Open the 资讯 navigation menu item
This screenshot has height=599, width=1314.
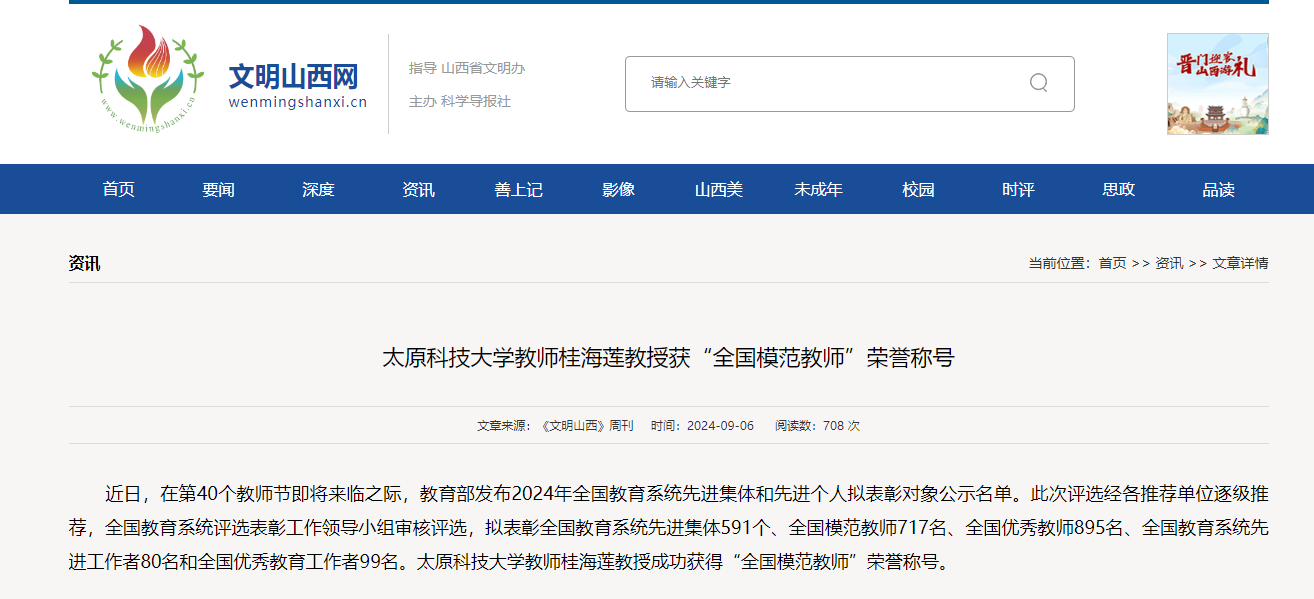click(x=418, y=189)
